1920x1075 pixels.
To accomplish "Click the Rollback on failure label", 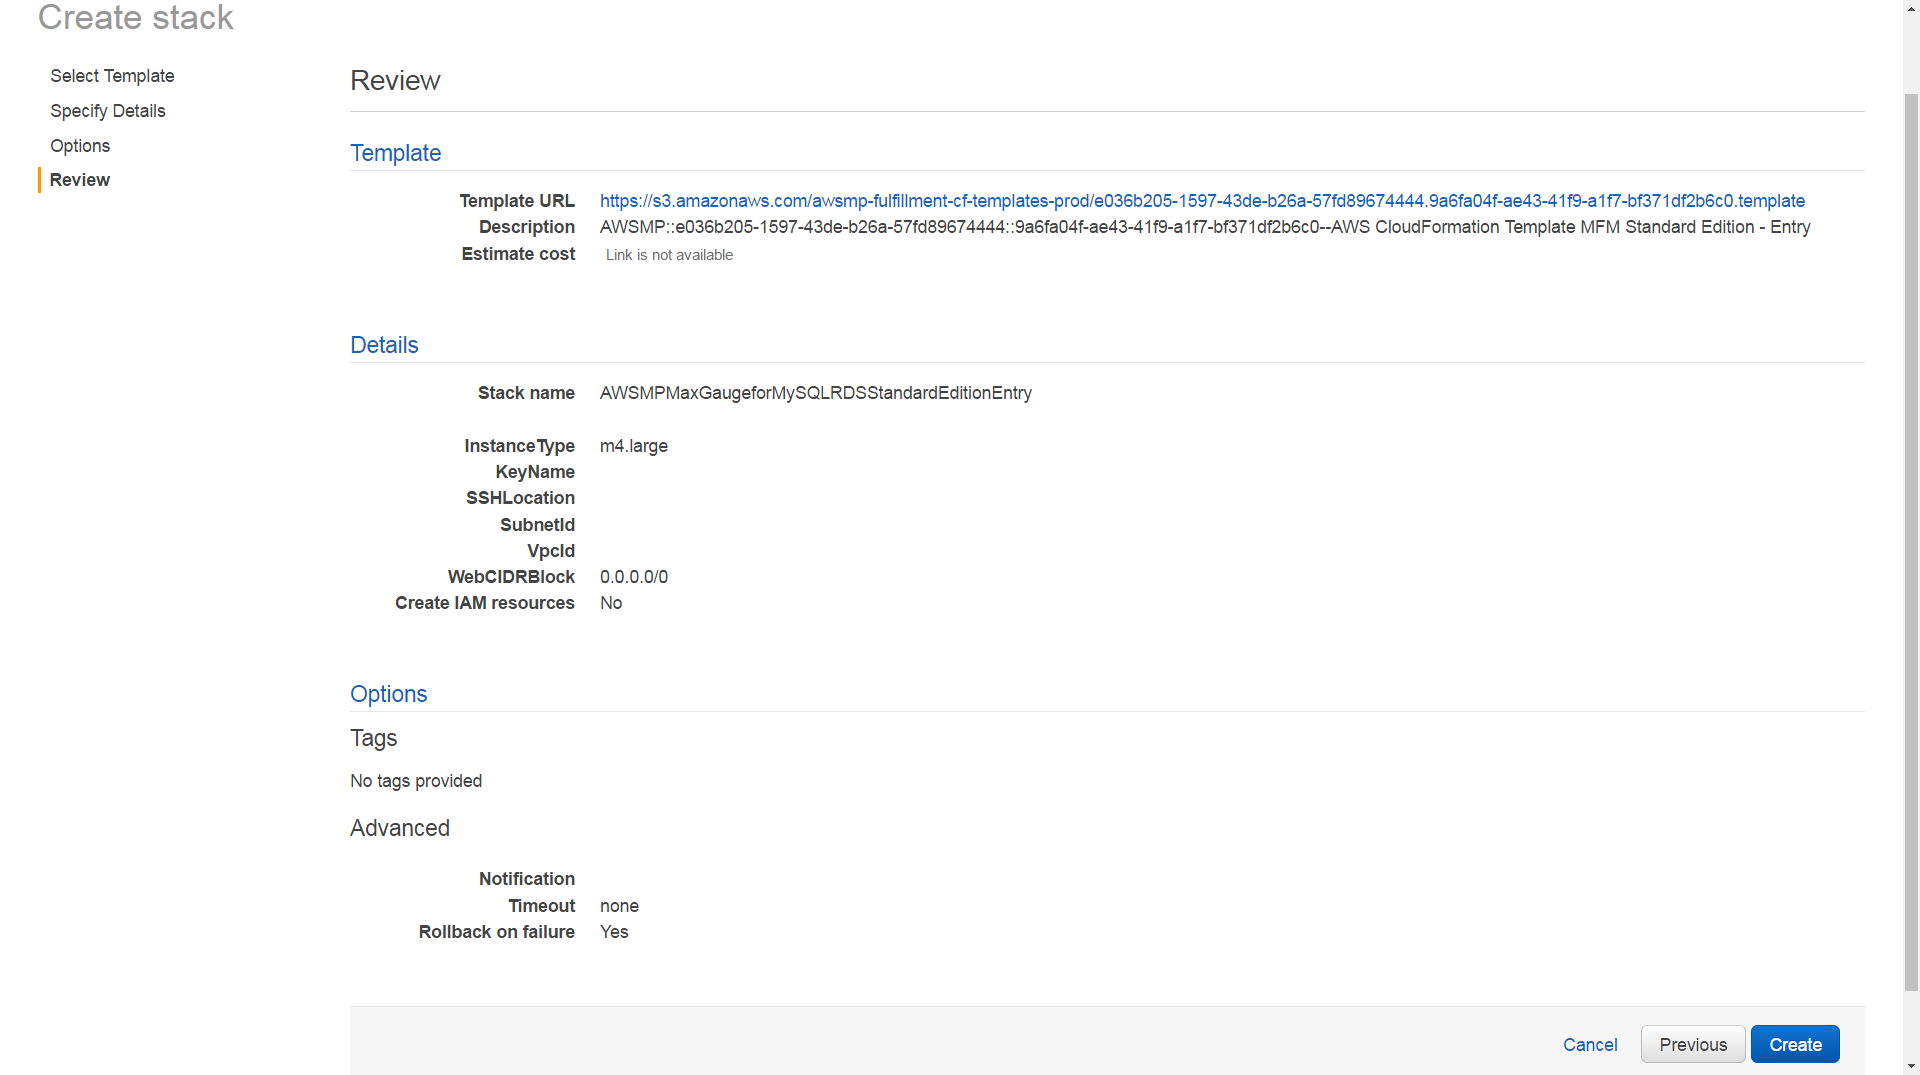I will [x=497, y=932].
